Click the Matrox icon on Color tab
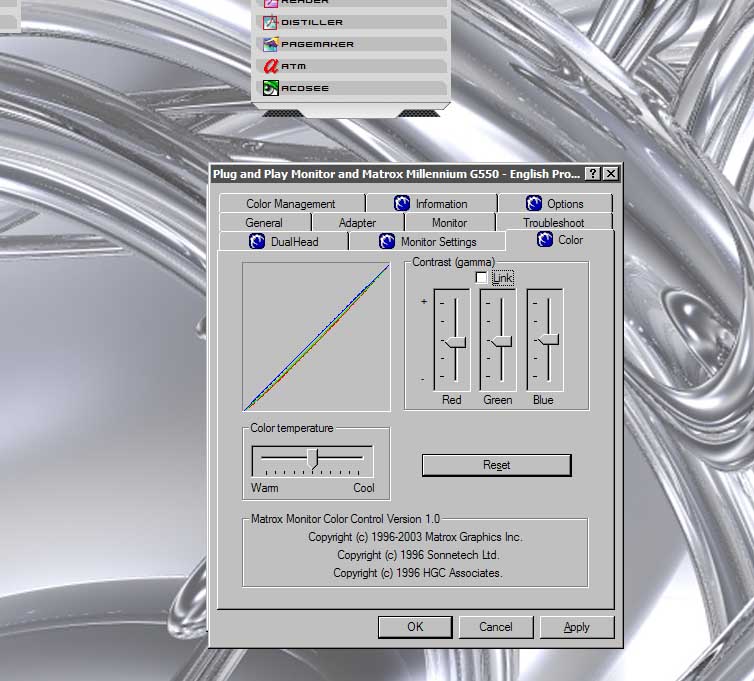 tap(545, 239)
